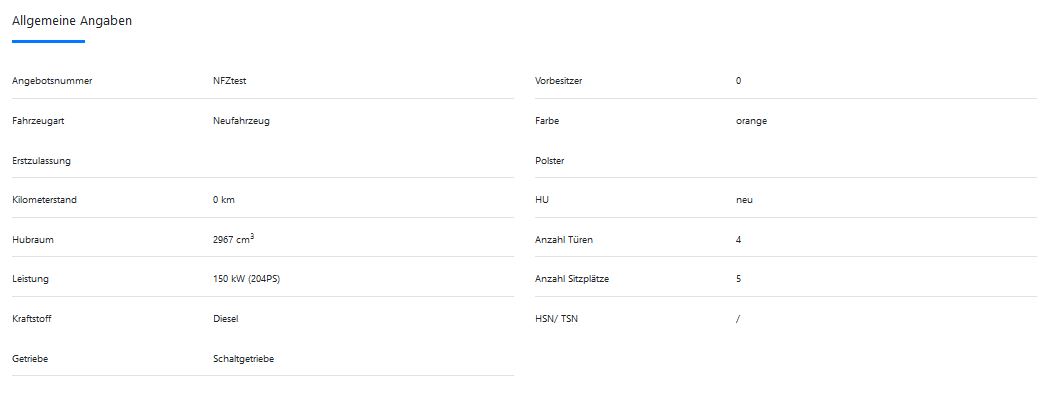Image resolution: width=1045 pixels, height=410 pixels.
Task: Select the Getriebe value Schaltgetriebe
Action: pos(243,359)
